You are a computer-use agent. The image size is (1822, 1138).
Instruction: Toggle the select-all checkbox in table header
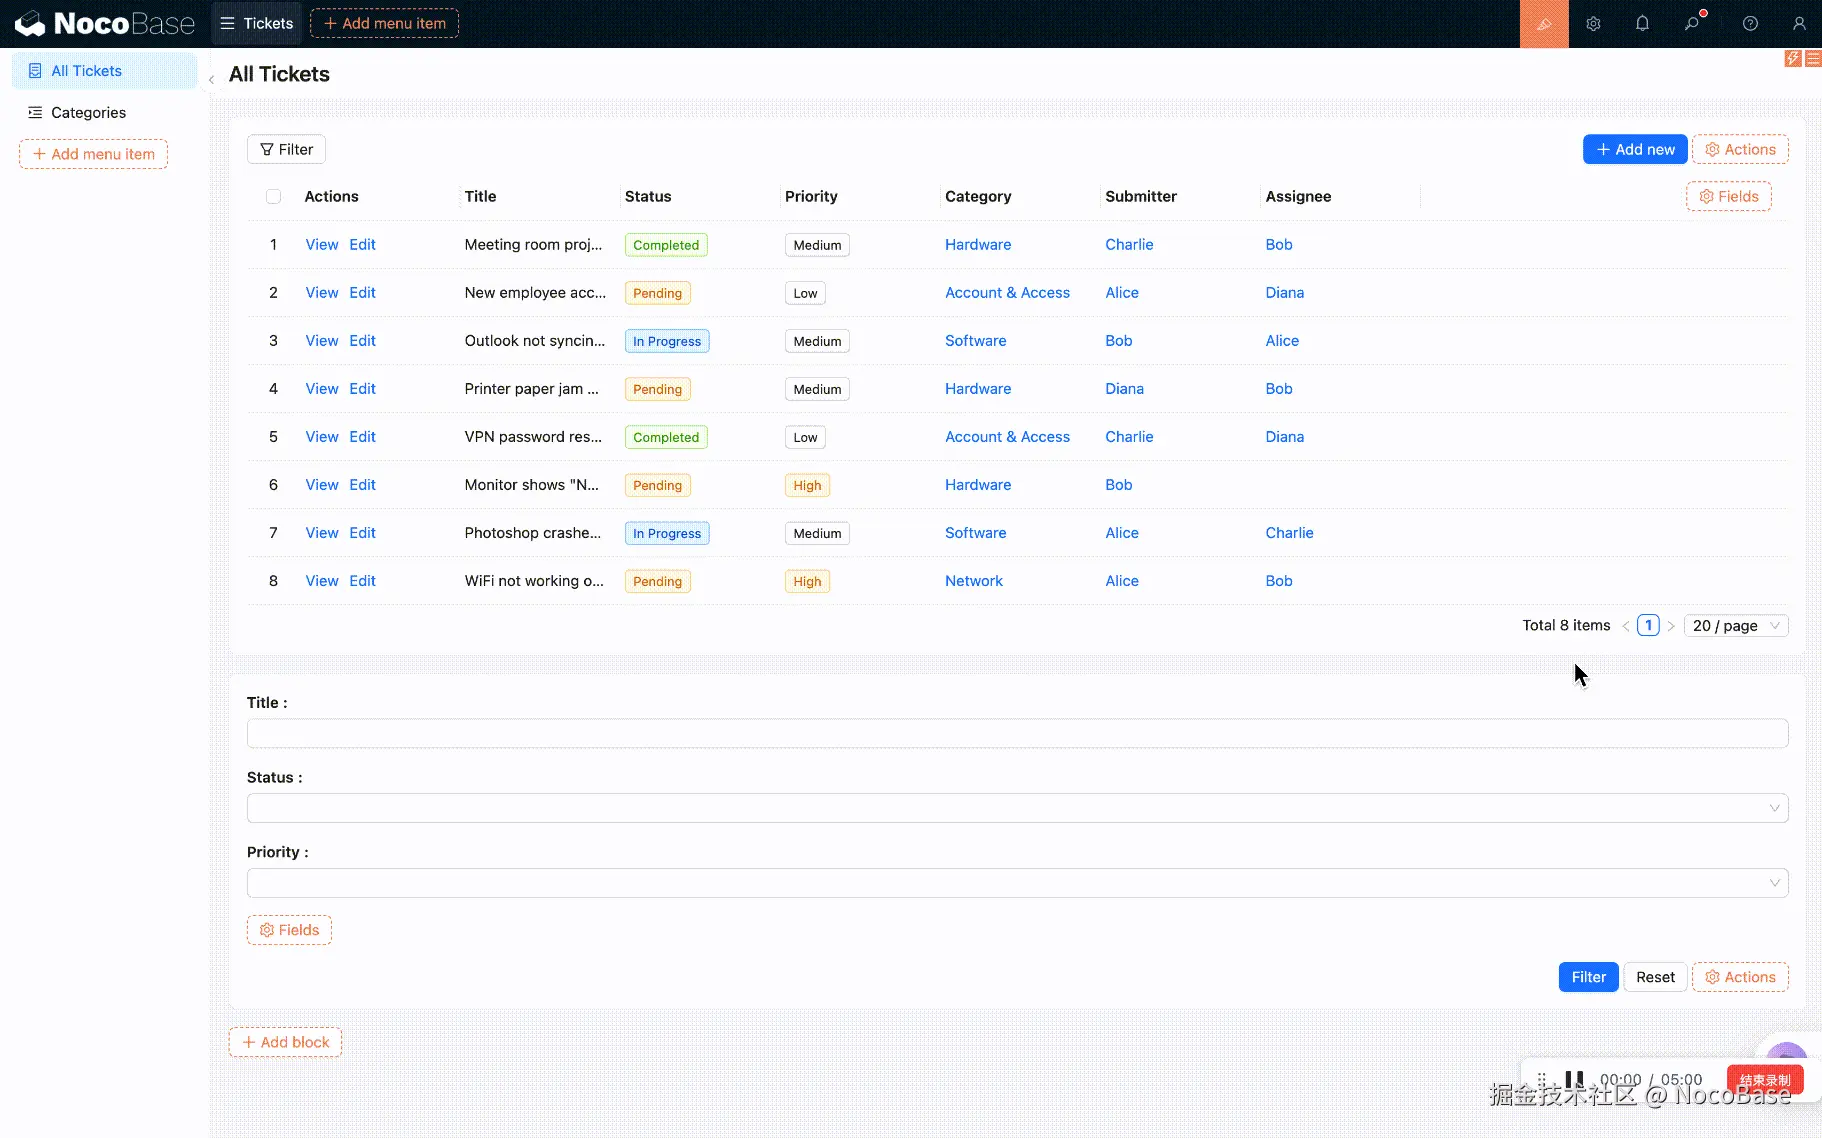click(x=273, y=197)
